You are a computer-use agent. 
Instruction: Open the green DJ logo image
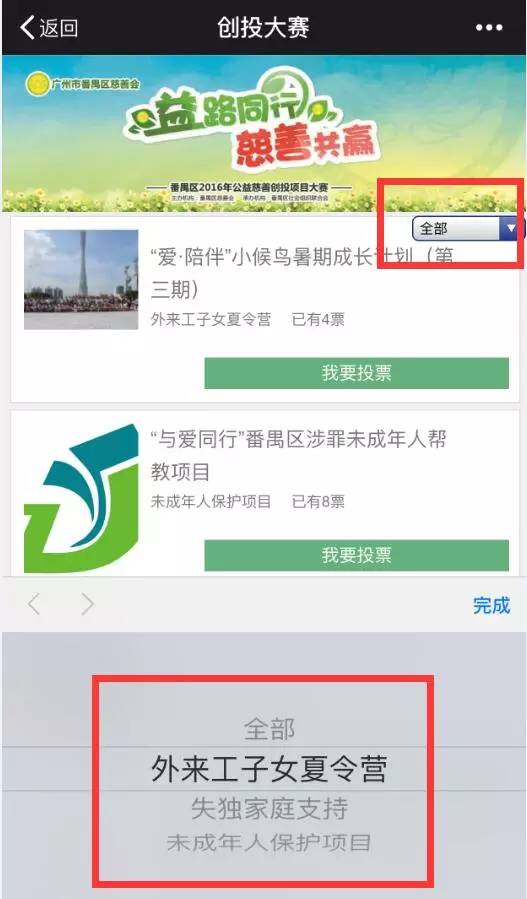coord(81,498)
